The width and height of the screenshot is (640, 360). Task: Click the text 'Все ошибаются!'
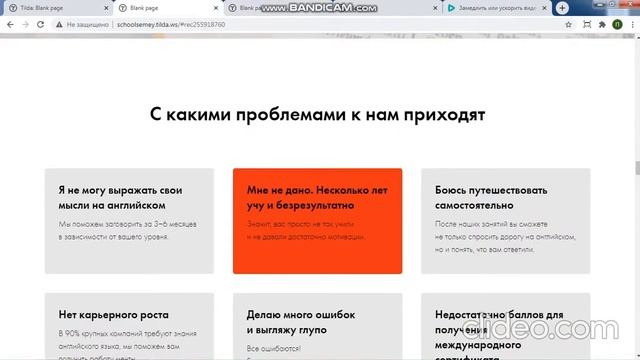[x=273, y=349]
